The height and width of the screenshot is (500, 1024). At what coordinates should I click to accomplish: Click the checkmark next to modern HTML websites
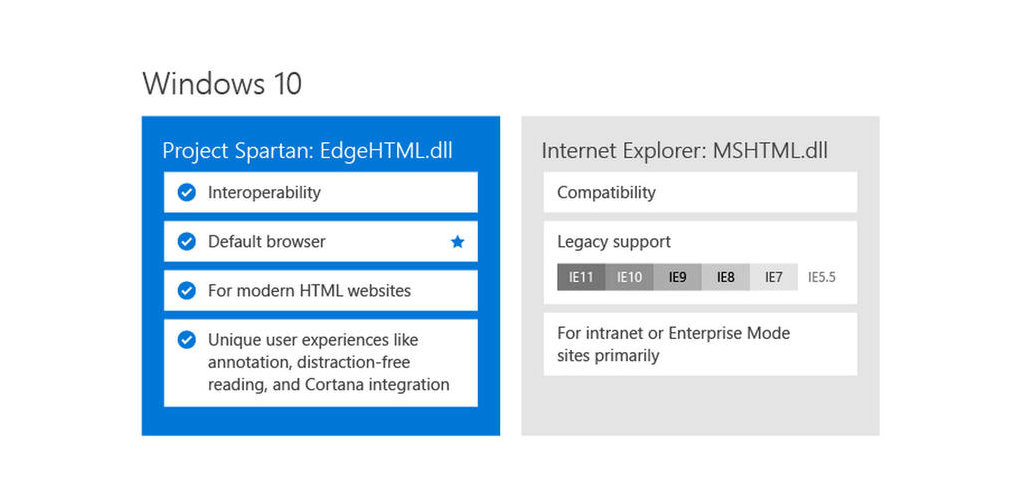pyautogui.click(x=187, y=290)
